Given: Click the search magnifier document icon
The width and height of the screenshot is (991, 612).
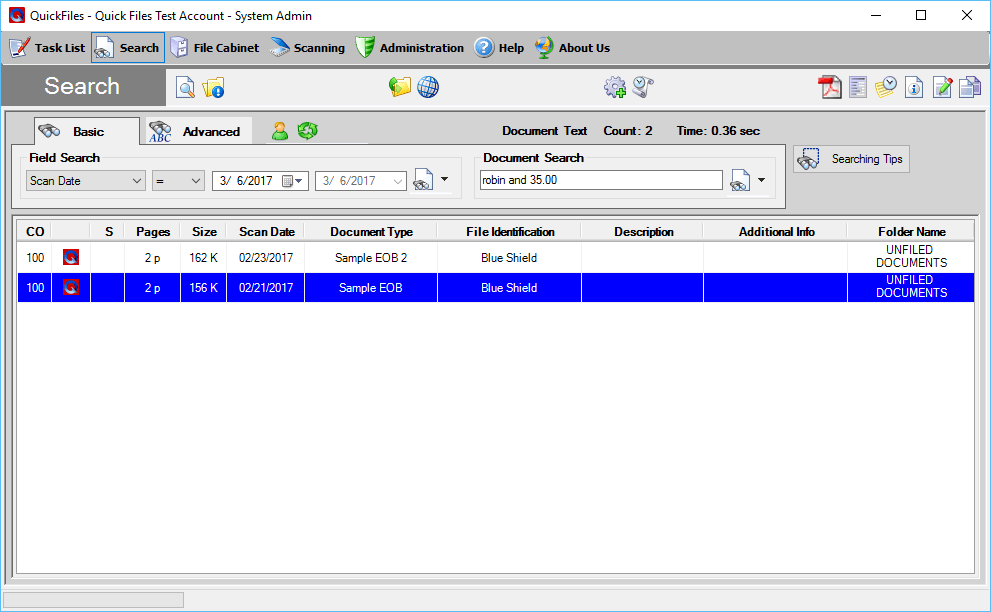Looking at the screenshot, I should click(x=185, y=87).
